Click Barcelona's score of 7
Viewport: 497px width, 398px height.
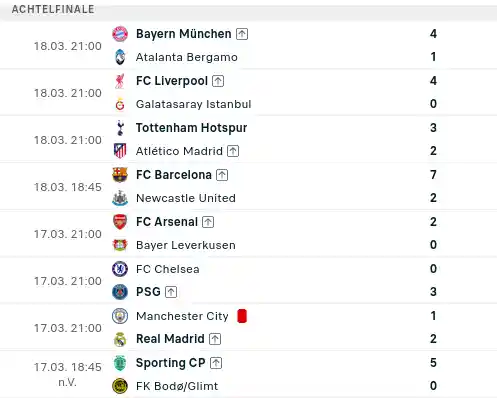[x=433, y=175]
